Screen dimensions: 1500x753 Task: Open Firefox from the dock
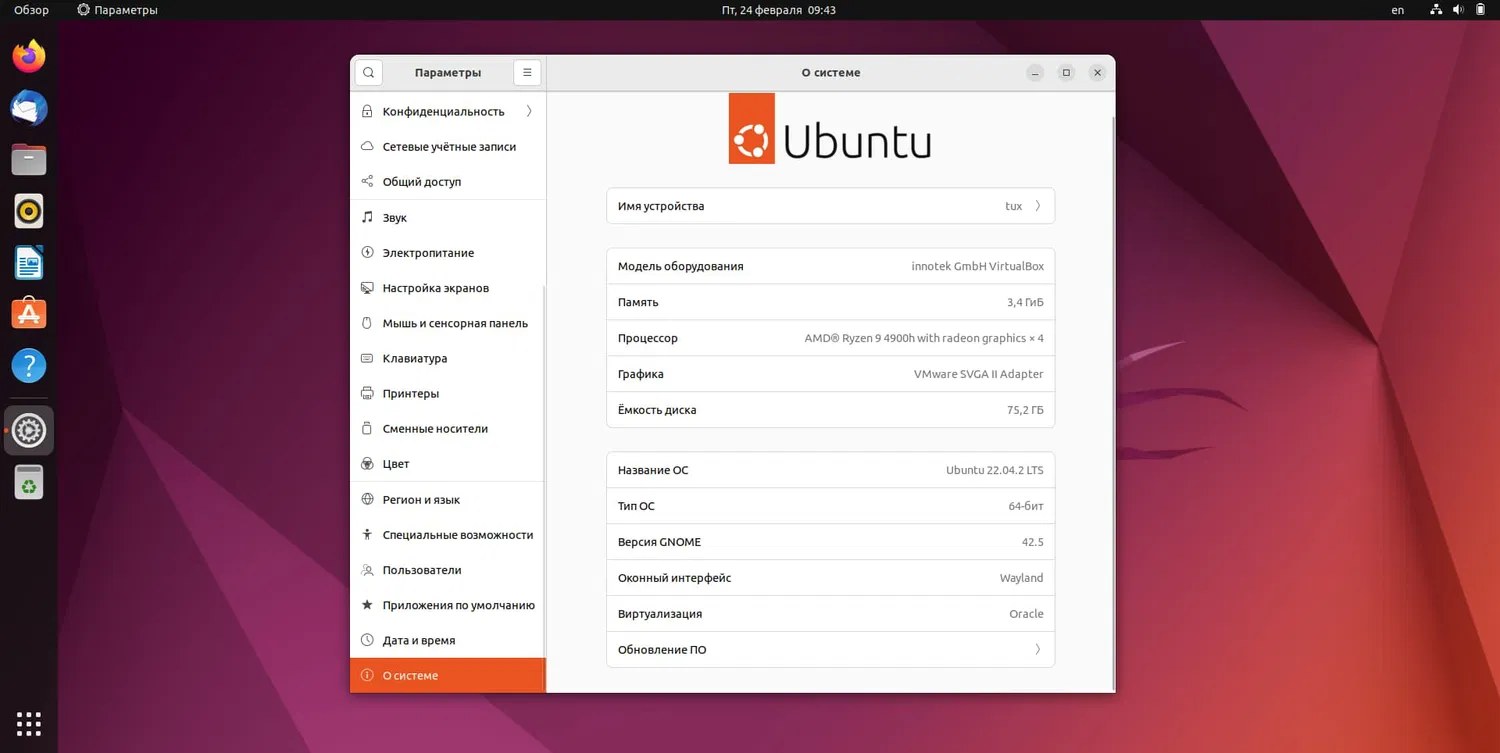pos(29,56)
